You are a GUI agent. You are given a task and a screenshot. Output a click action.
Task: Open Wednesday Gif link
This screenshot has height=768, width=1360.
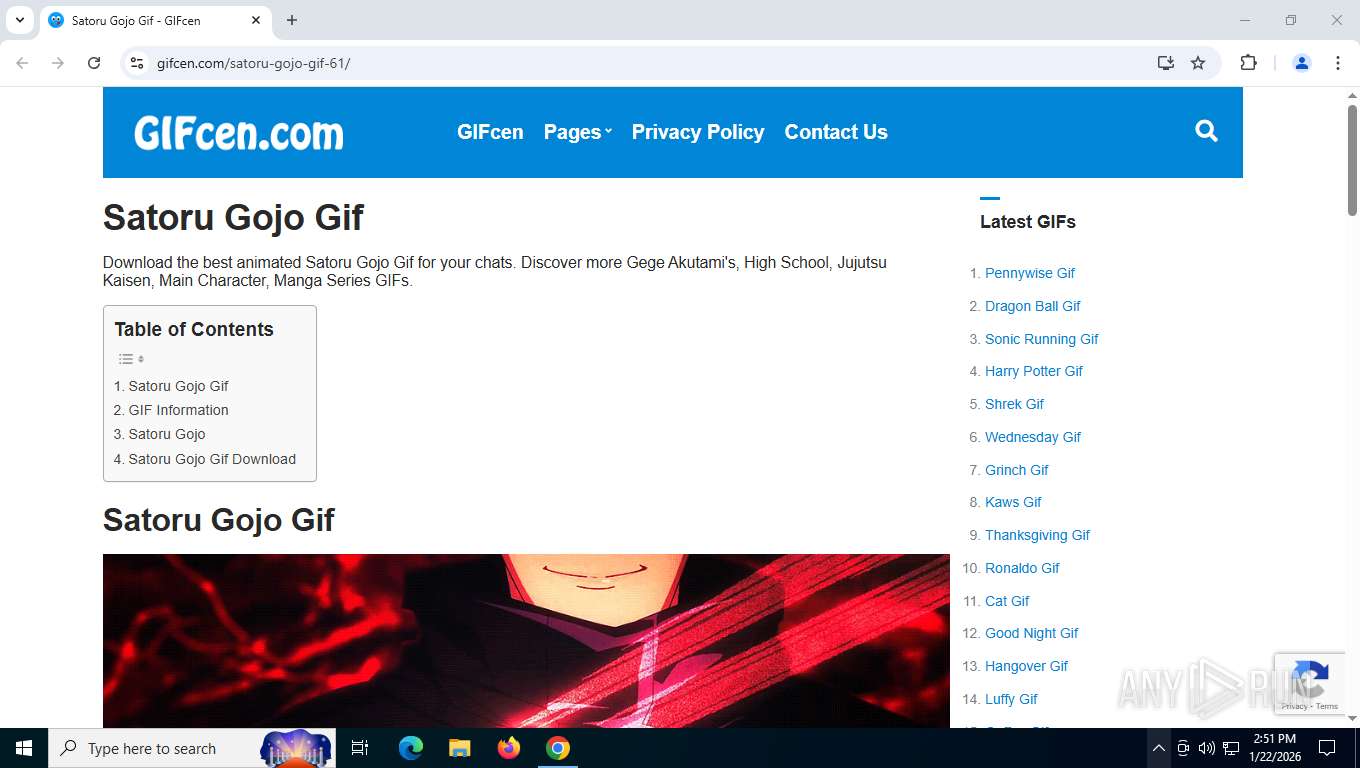tap(1033, 437)
